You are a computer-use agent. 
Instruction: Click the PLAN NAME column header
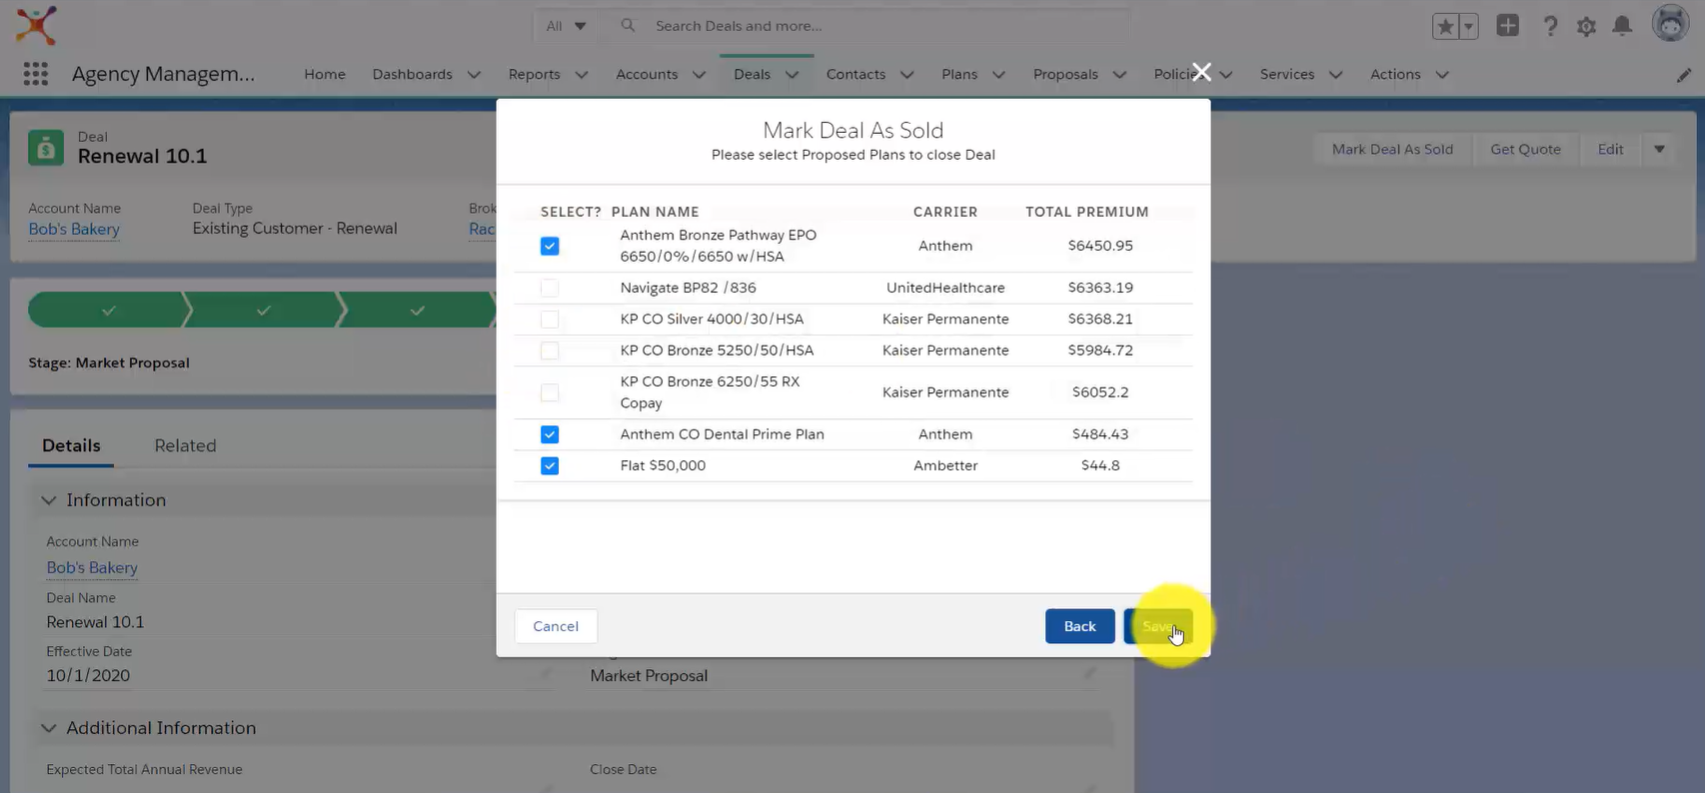655,212
